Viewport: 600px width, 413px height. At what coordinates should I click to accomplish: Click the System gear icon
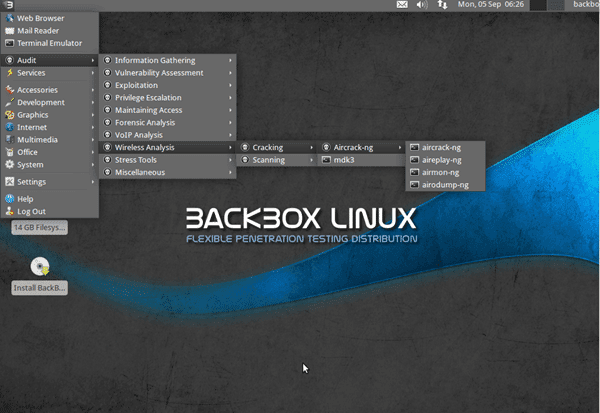tap(10, 164)
